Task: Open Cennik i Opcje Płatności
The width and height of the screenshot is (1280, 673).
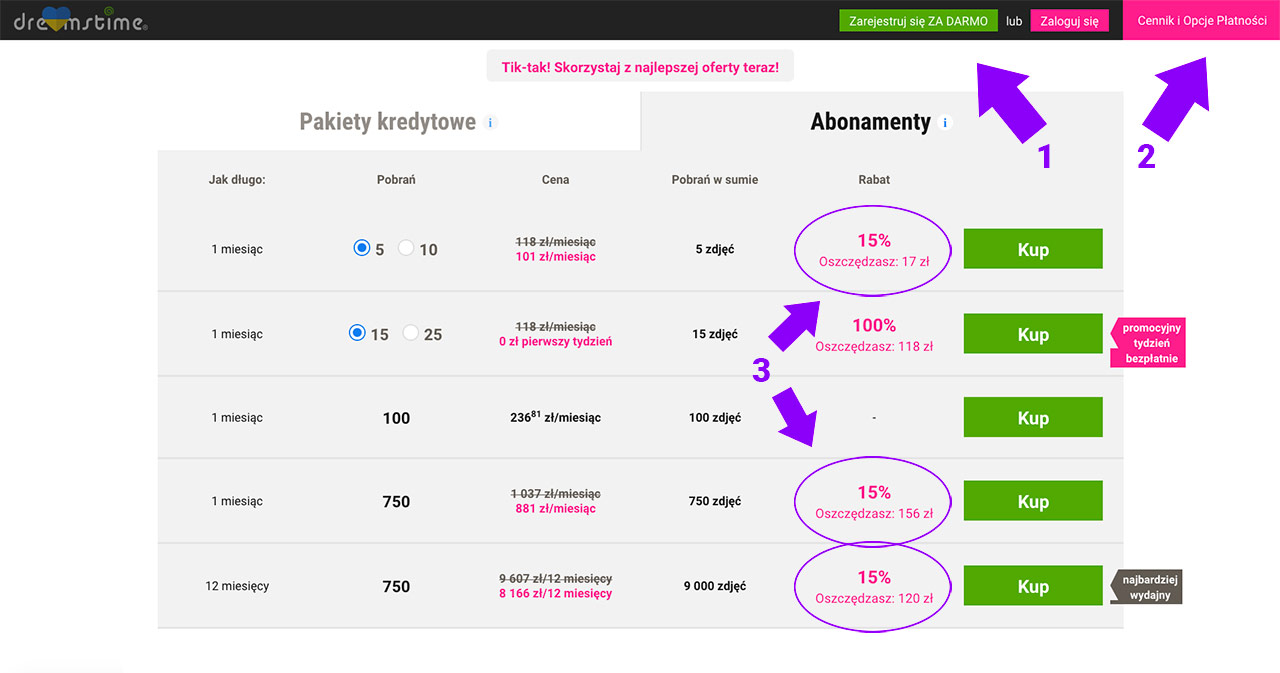Action: coord(1201,21)
